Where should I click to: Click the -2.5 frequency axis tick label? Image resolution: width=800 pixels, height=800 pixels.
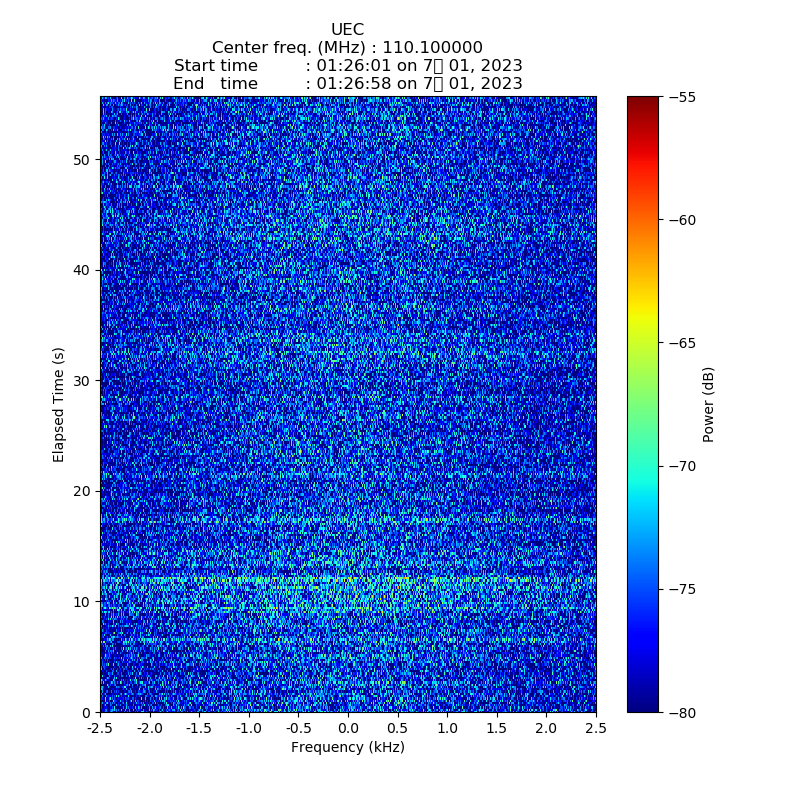[x=100, y=729]
